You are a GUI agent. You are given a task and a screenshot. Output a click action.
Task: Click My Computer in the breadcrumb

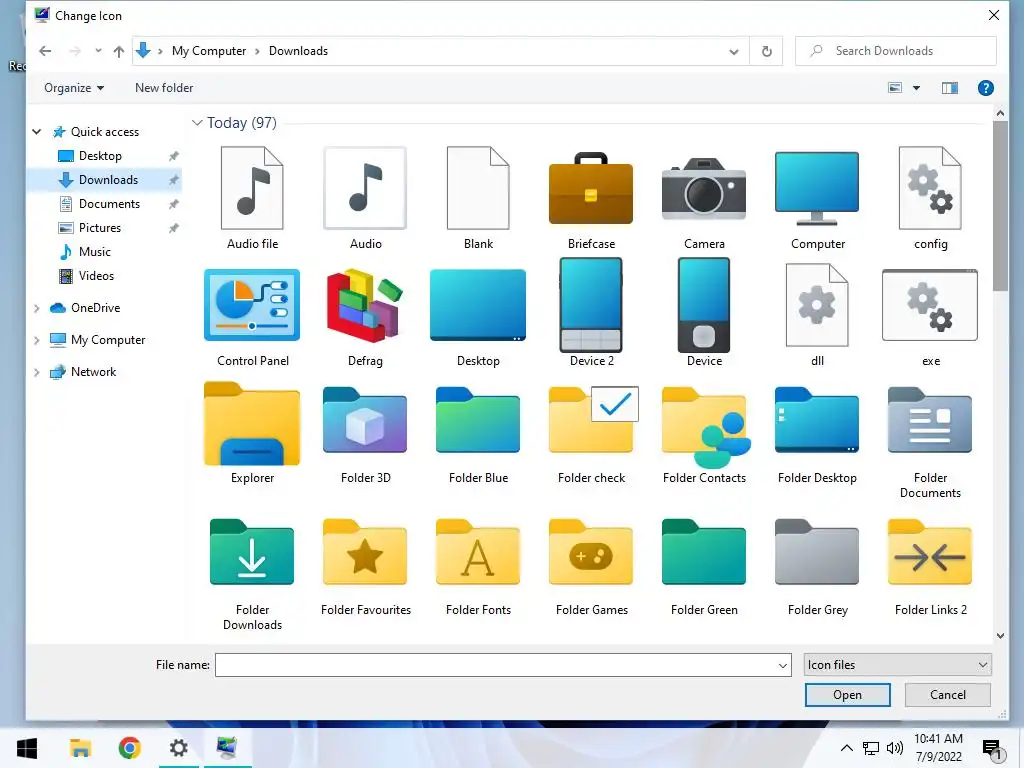tap(209, 51)
